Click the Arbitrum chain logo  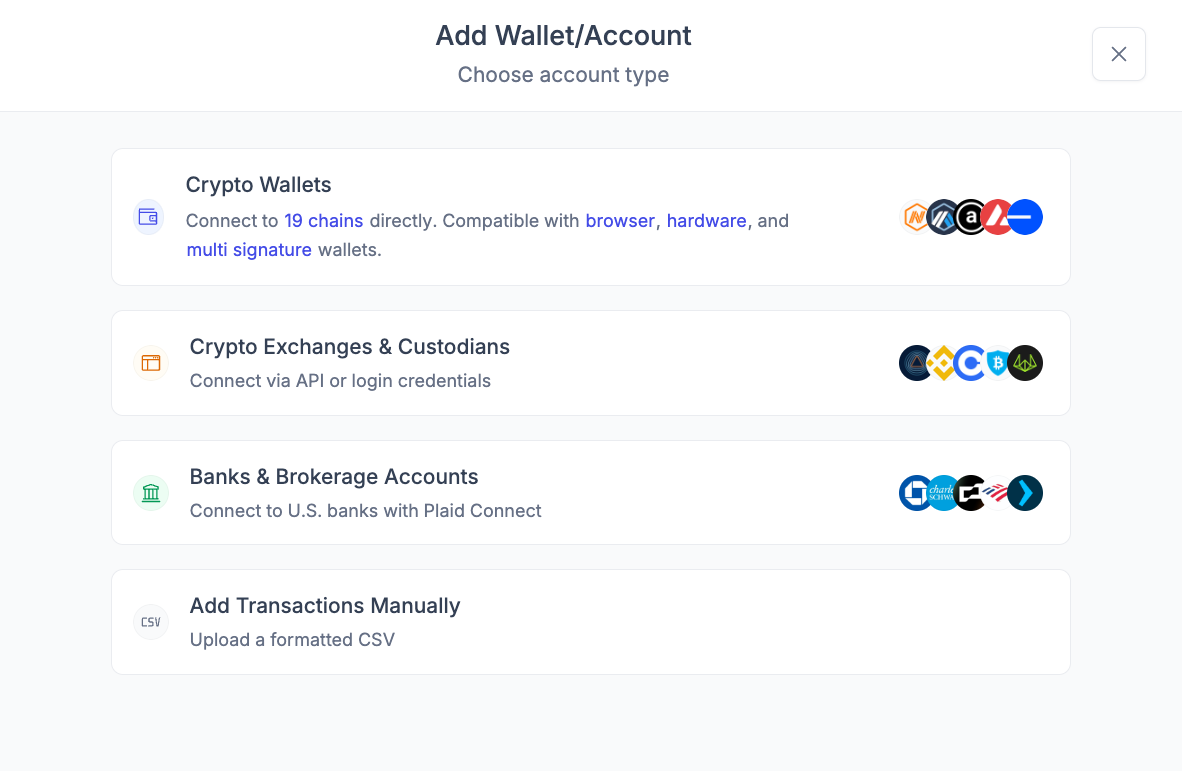pos(943,217)
